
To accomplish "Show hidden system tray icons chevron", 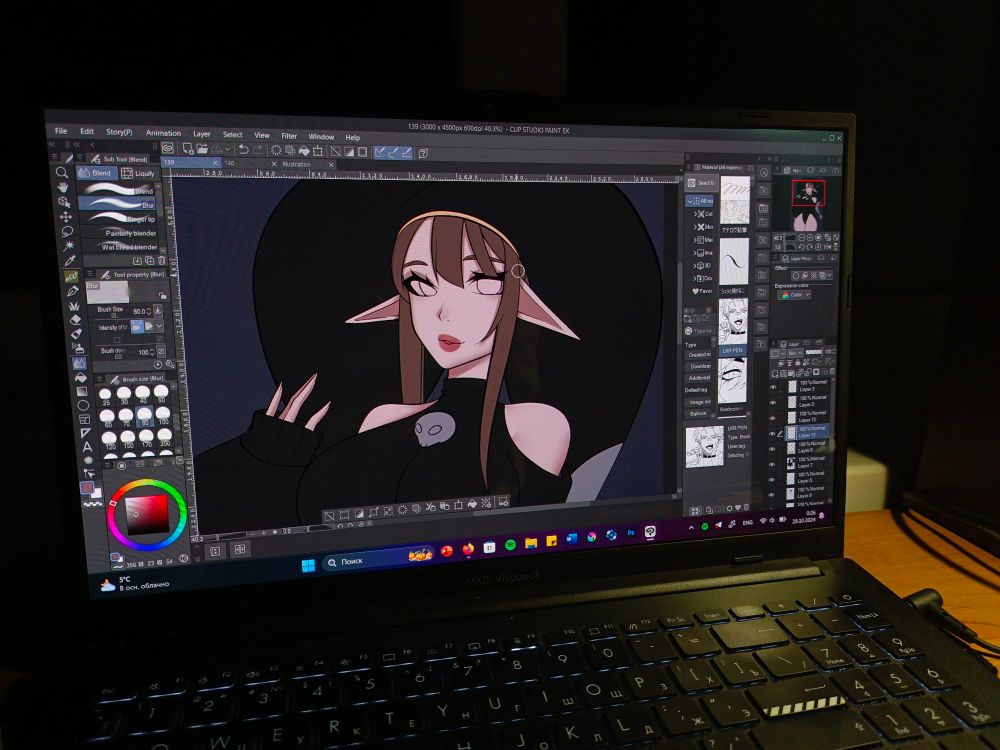I will [x=691, y=528].
